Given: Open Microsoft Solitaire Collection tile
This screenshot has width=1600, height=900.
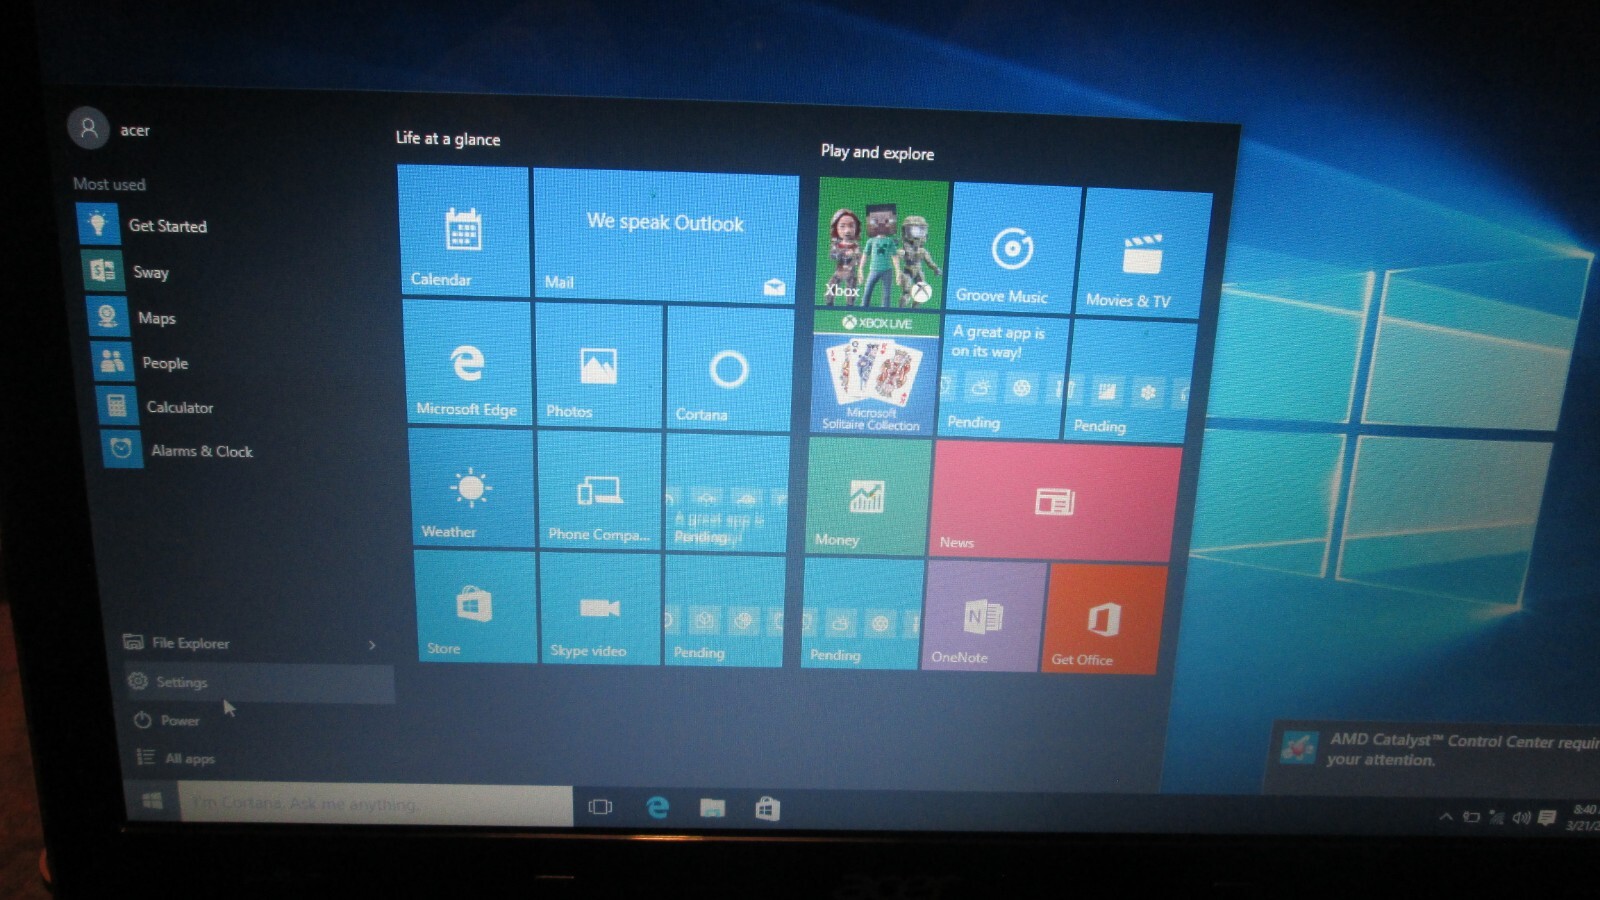Looking at the screenshot, I should tap(875, 374).
